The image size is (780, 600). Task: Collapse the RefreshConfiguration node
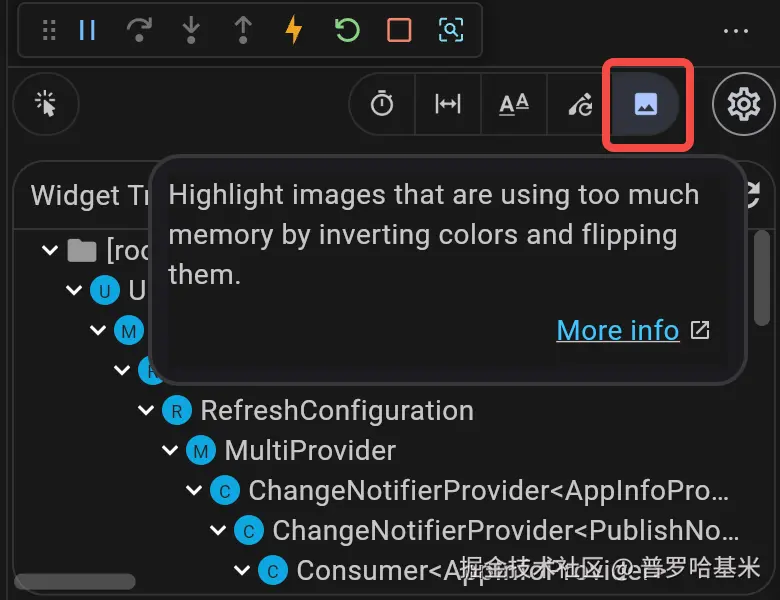point(146,410)
